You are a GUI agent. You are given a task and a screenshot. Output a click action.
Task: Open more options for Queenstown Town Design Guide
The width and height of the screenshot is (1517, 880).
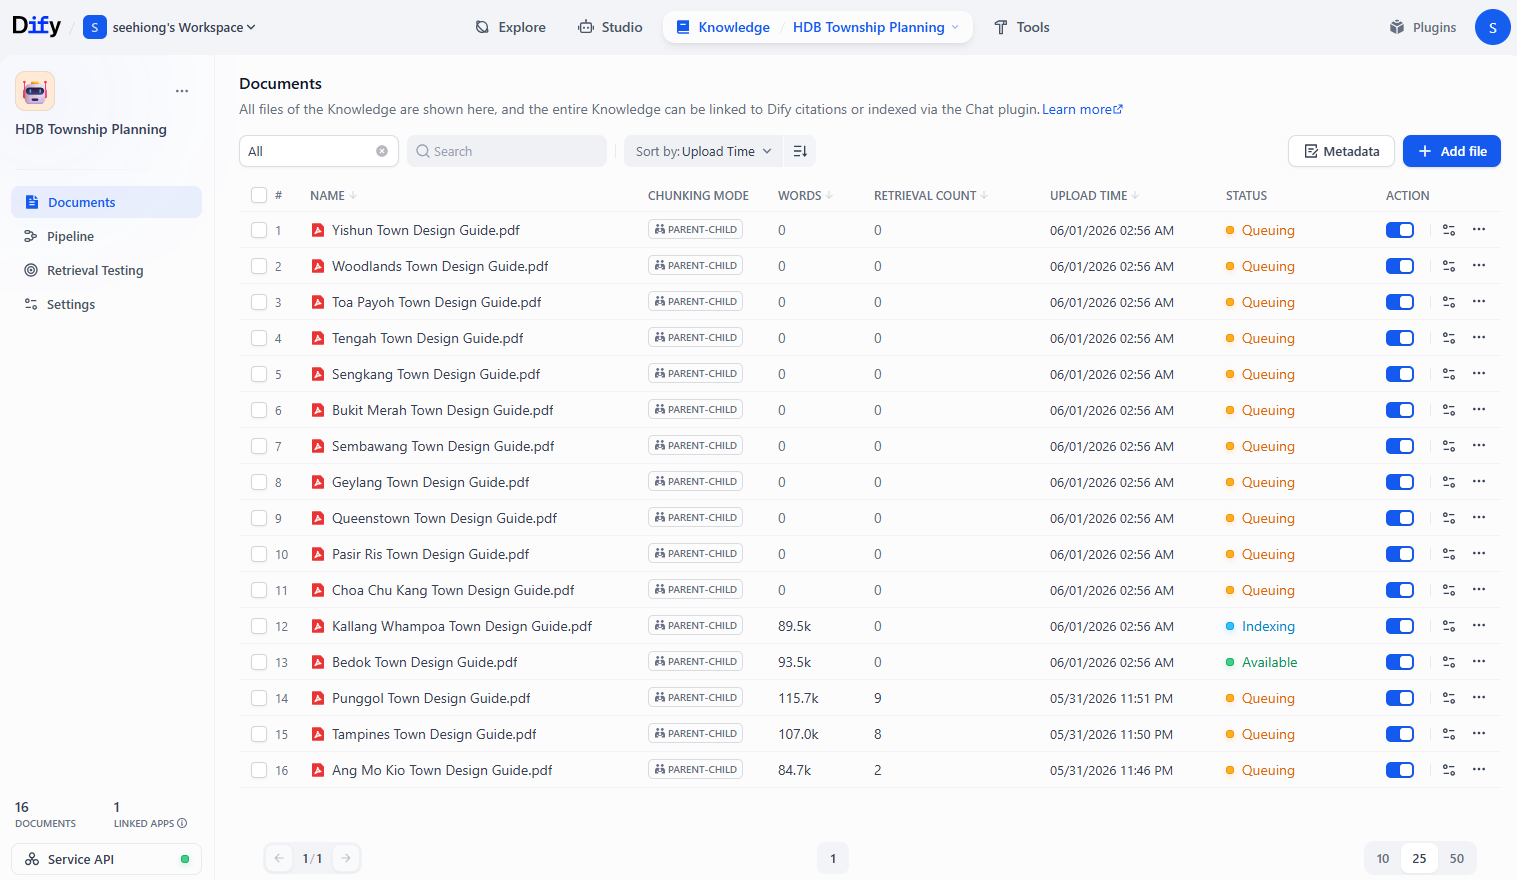click(x=1479, y=518)
